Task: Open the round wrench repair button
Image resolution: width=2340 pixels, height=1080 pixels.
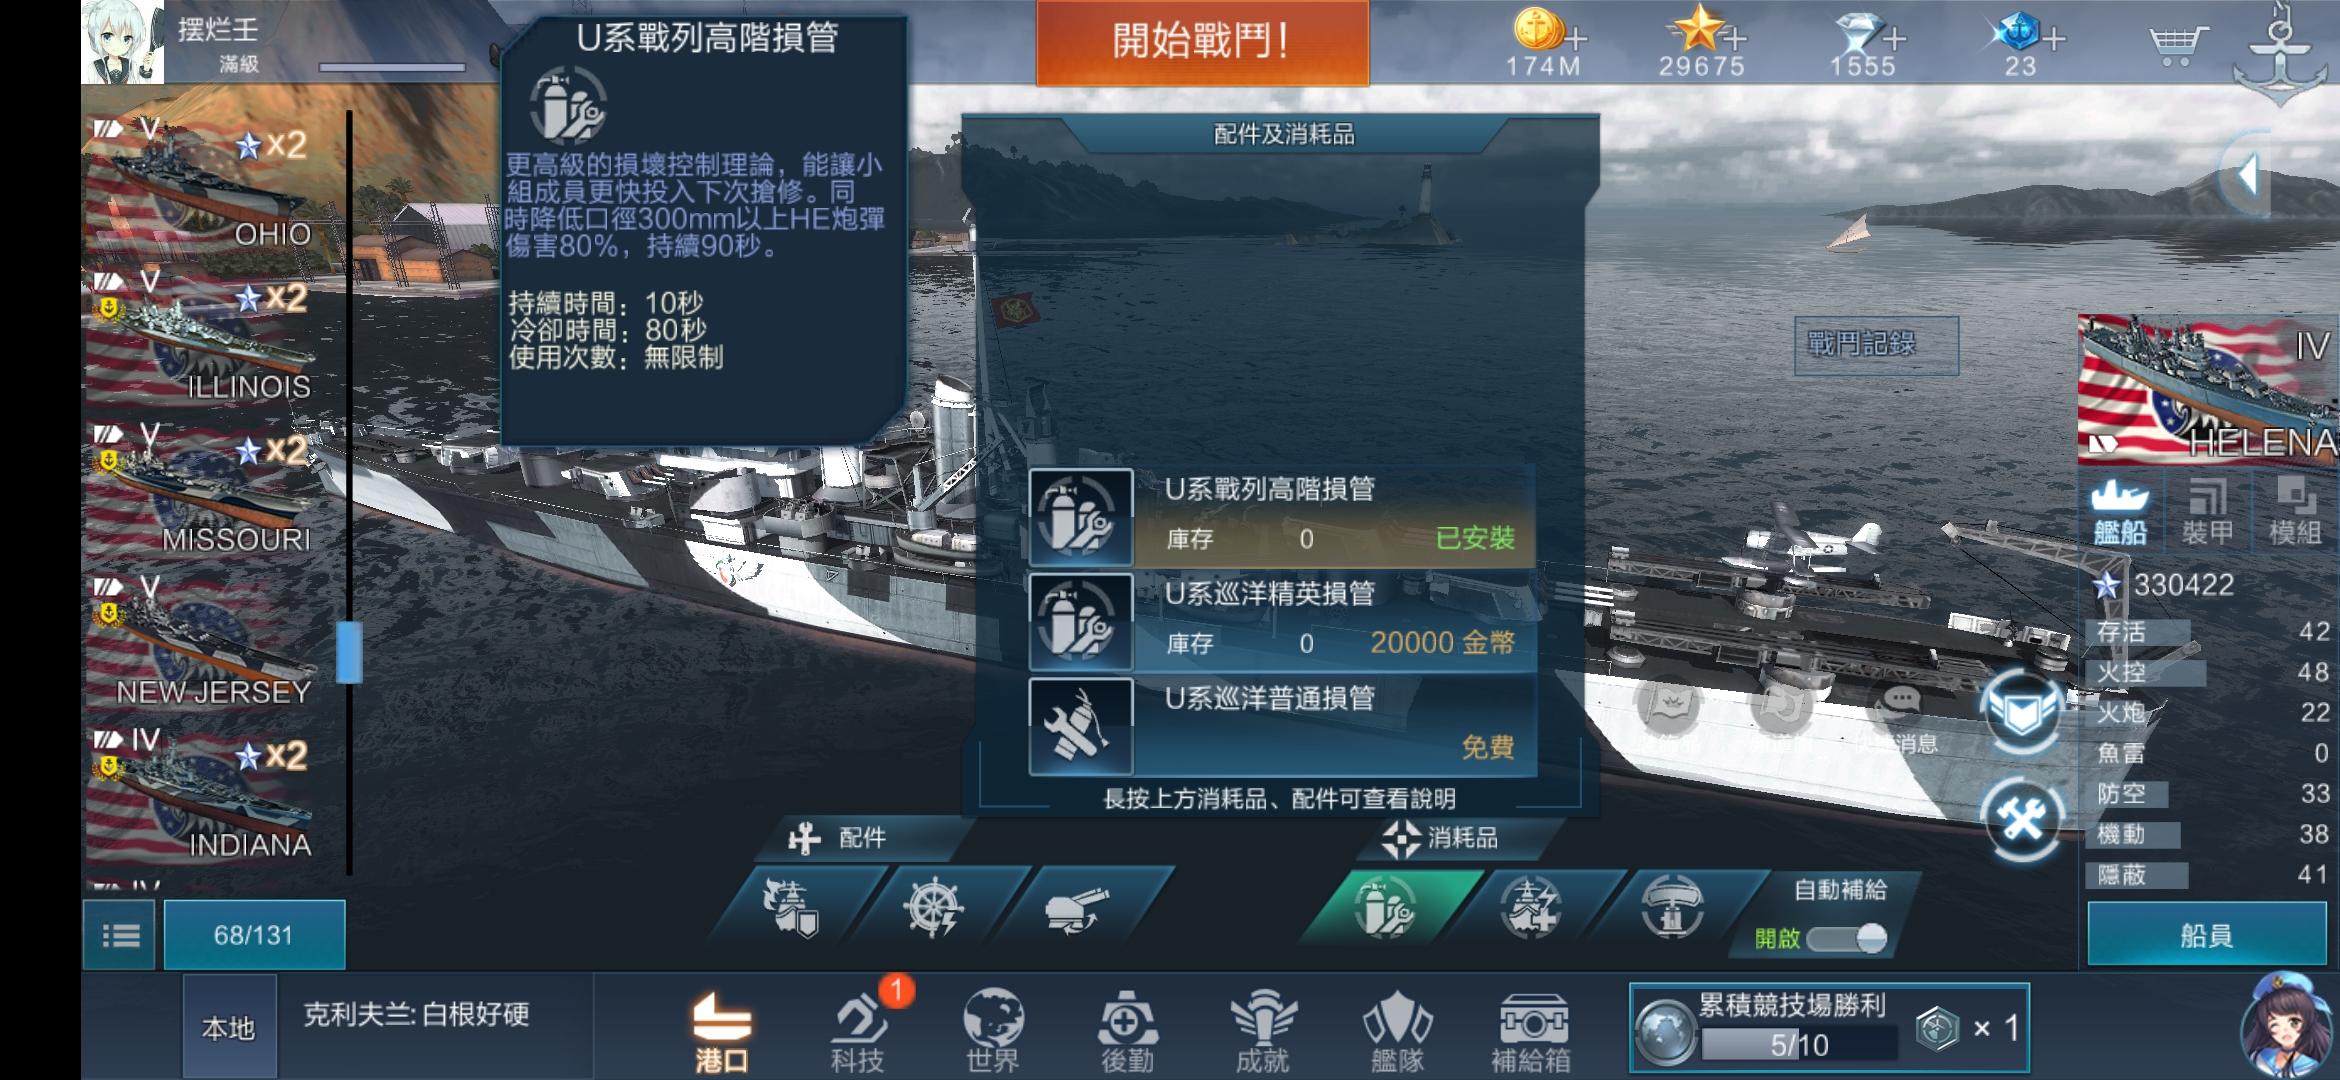Action: pyautogui.click(x=2022, y=819)
